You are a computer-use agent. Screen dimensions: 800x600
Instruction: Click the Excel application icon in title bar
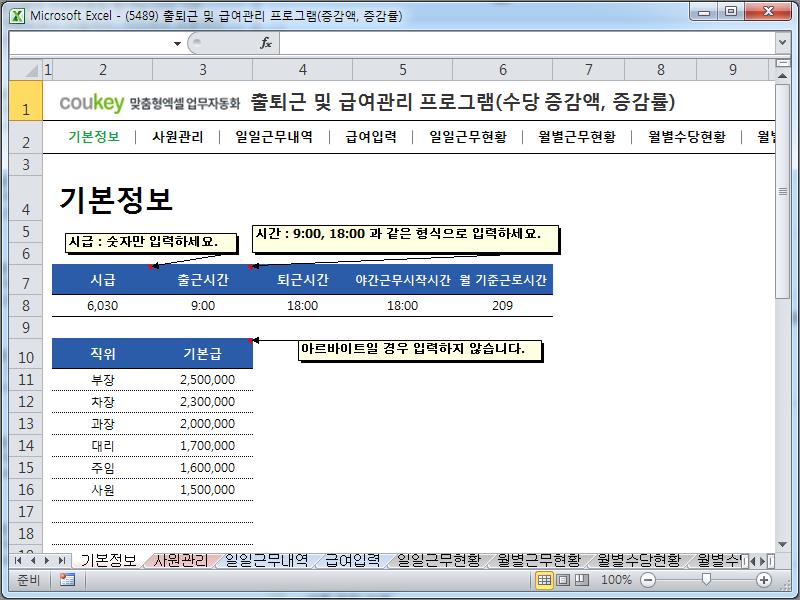click(17, 16)
